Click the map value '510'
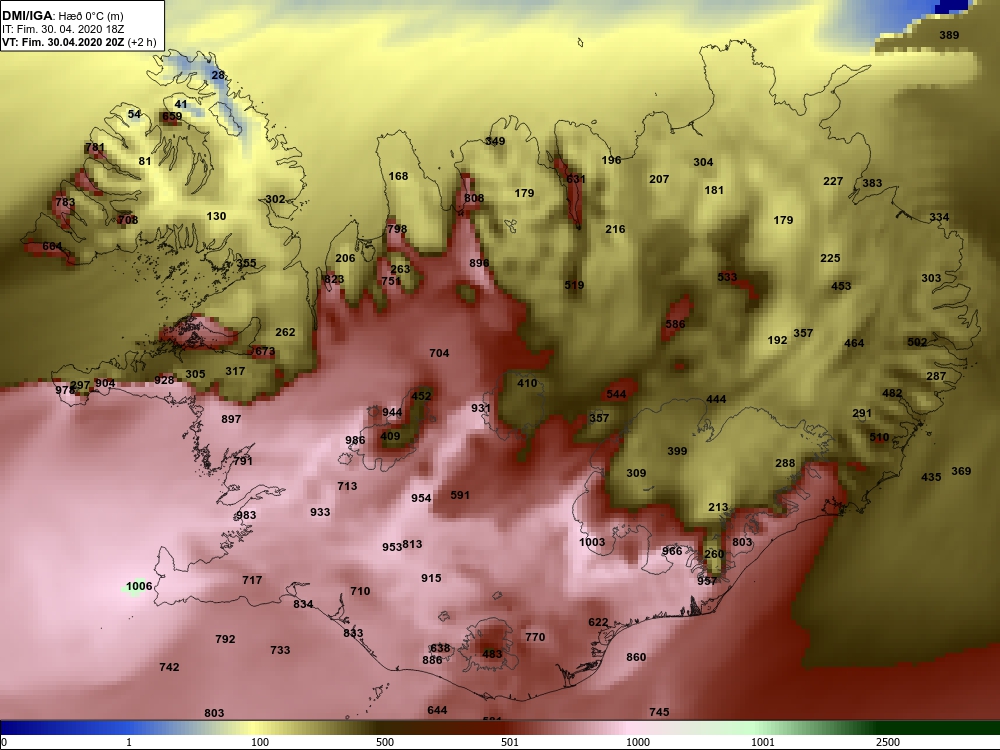The image size is (1000, 750). click(x=879, y=438)
